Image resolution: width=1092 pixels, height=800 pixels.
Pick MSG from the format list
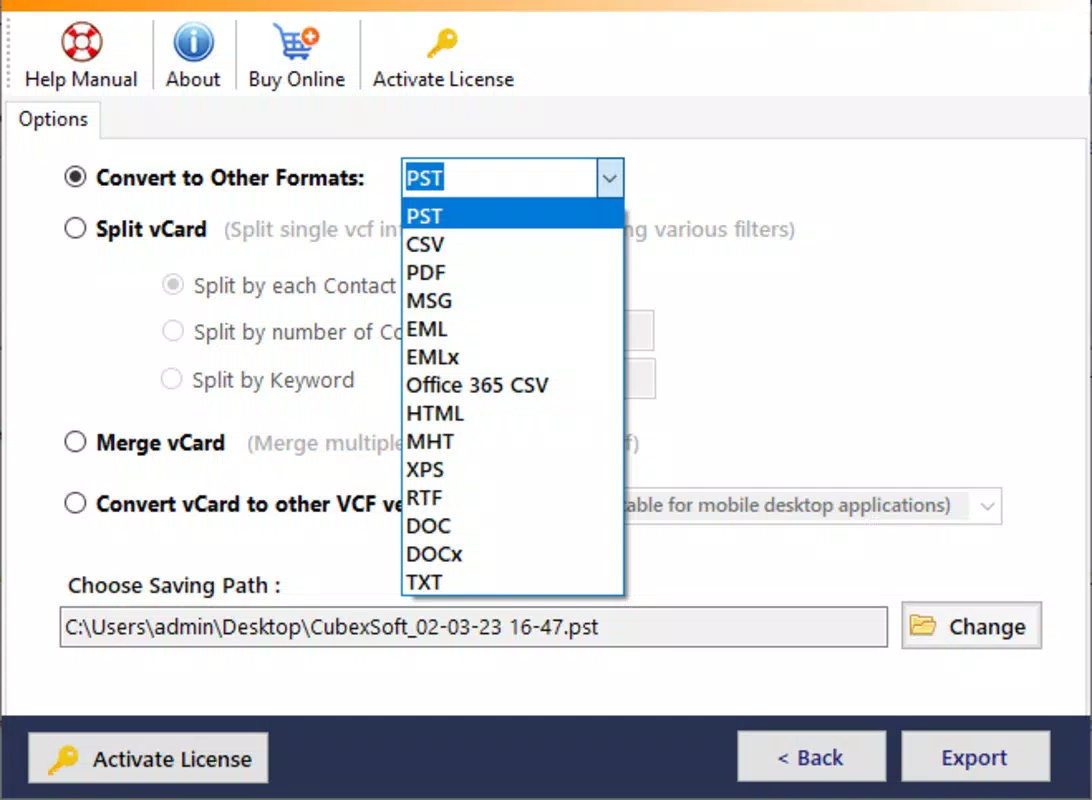pyautogui.click(x=513, y=300)
